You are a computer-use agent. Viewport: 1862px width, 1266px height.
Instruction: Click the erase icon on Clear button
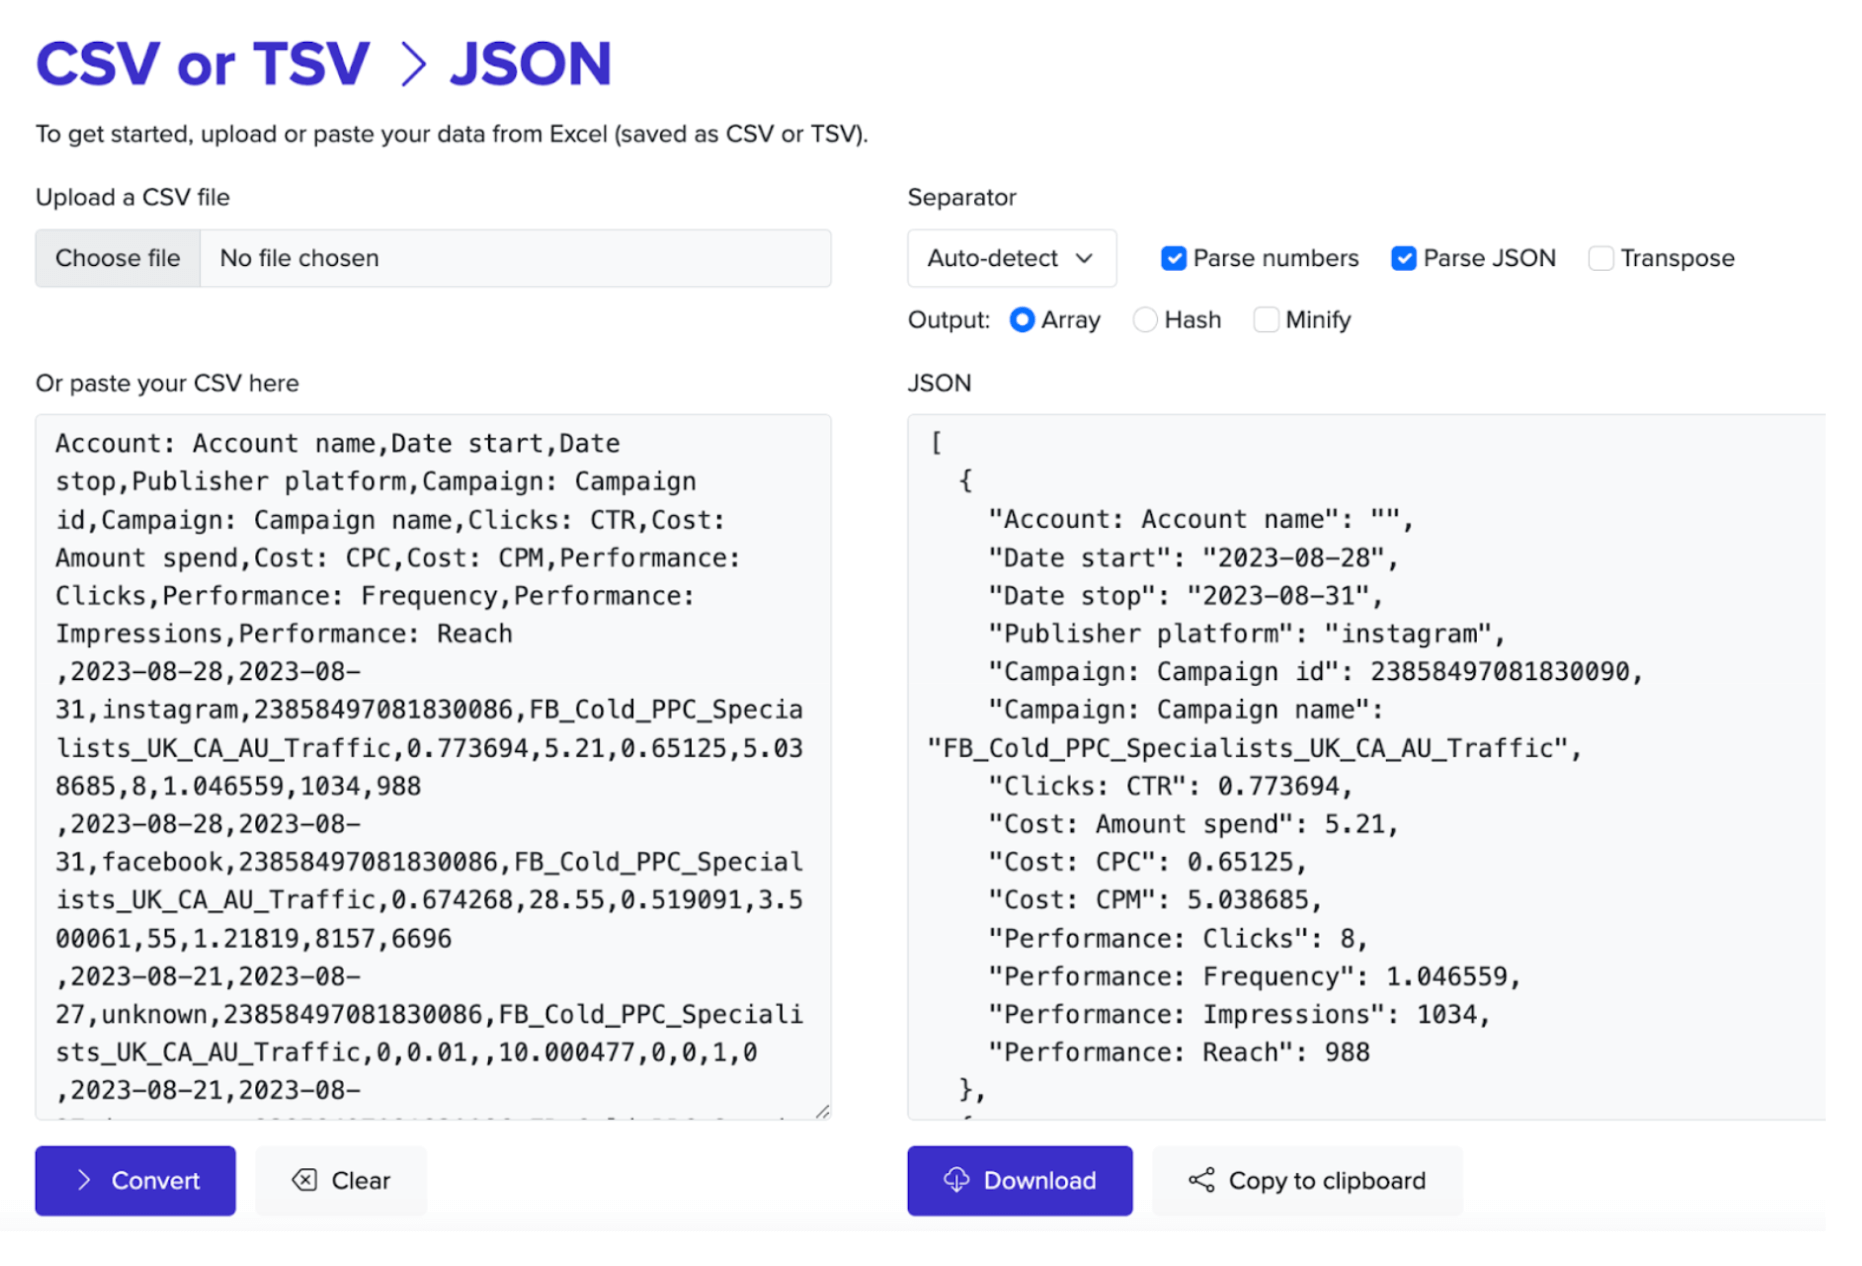click(x=304, y=1180)
